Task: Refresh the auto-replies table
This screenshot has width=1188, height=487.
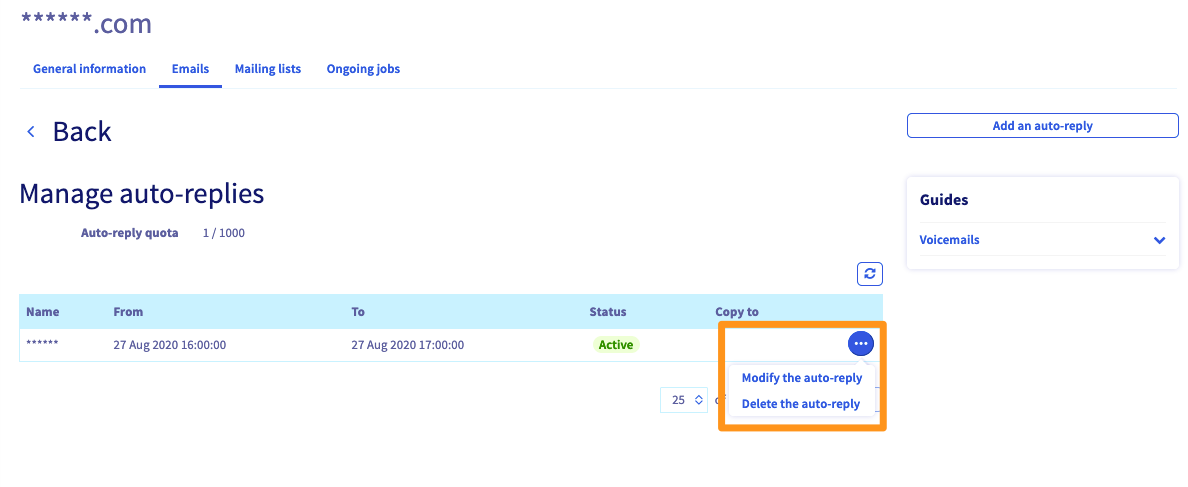Action: [x=869, y=274]
